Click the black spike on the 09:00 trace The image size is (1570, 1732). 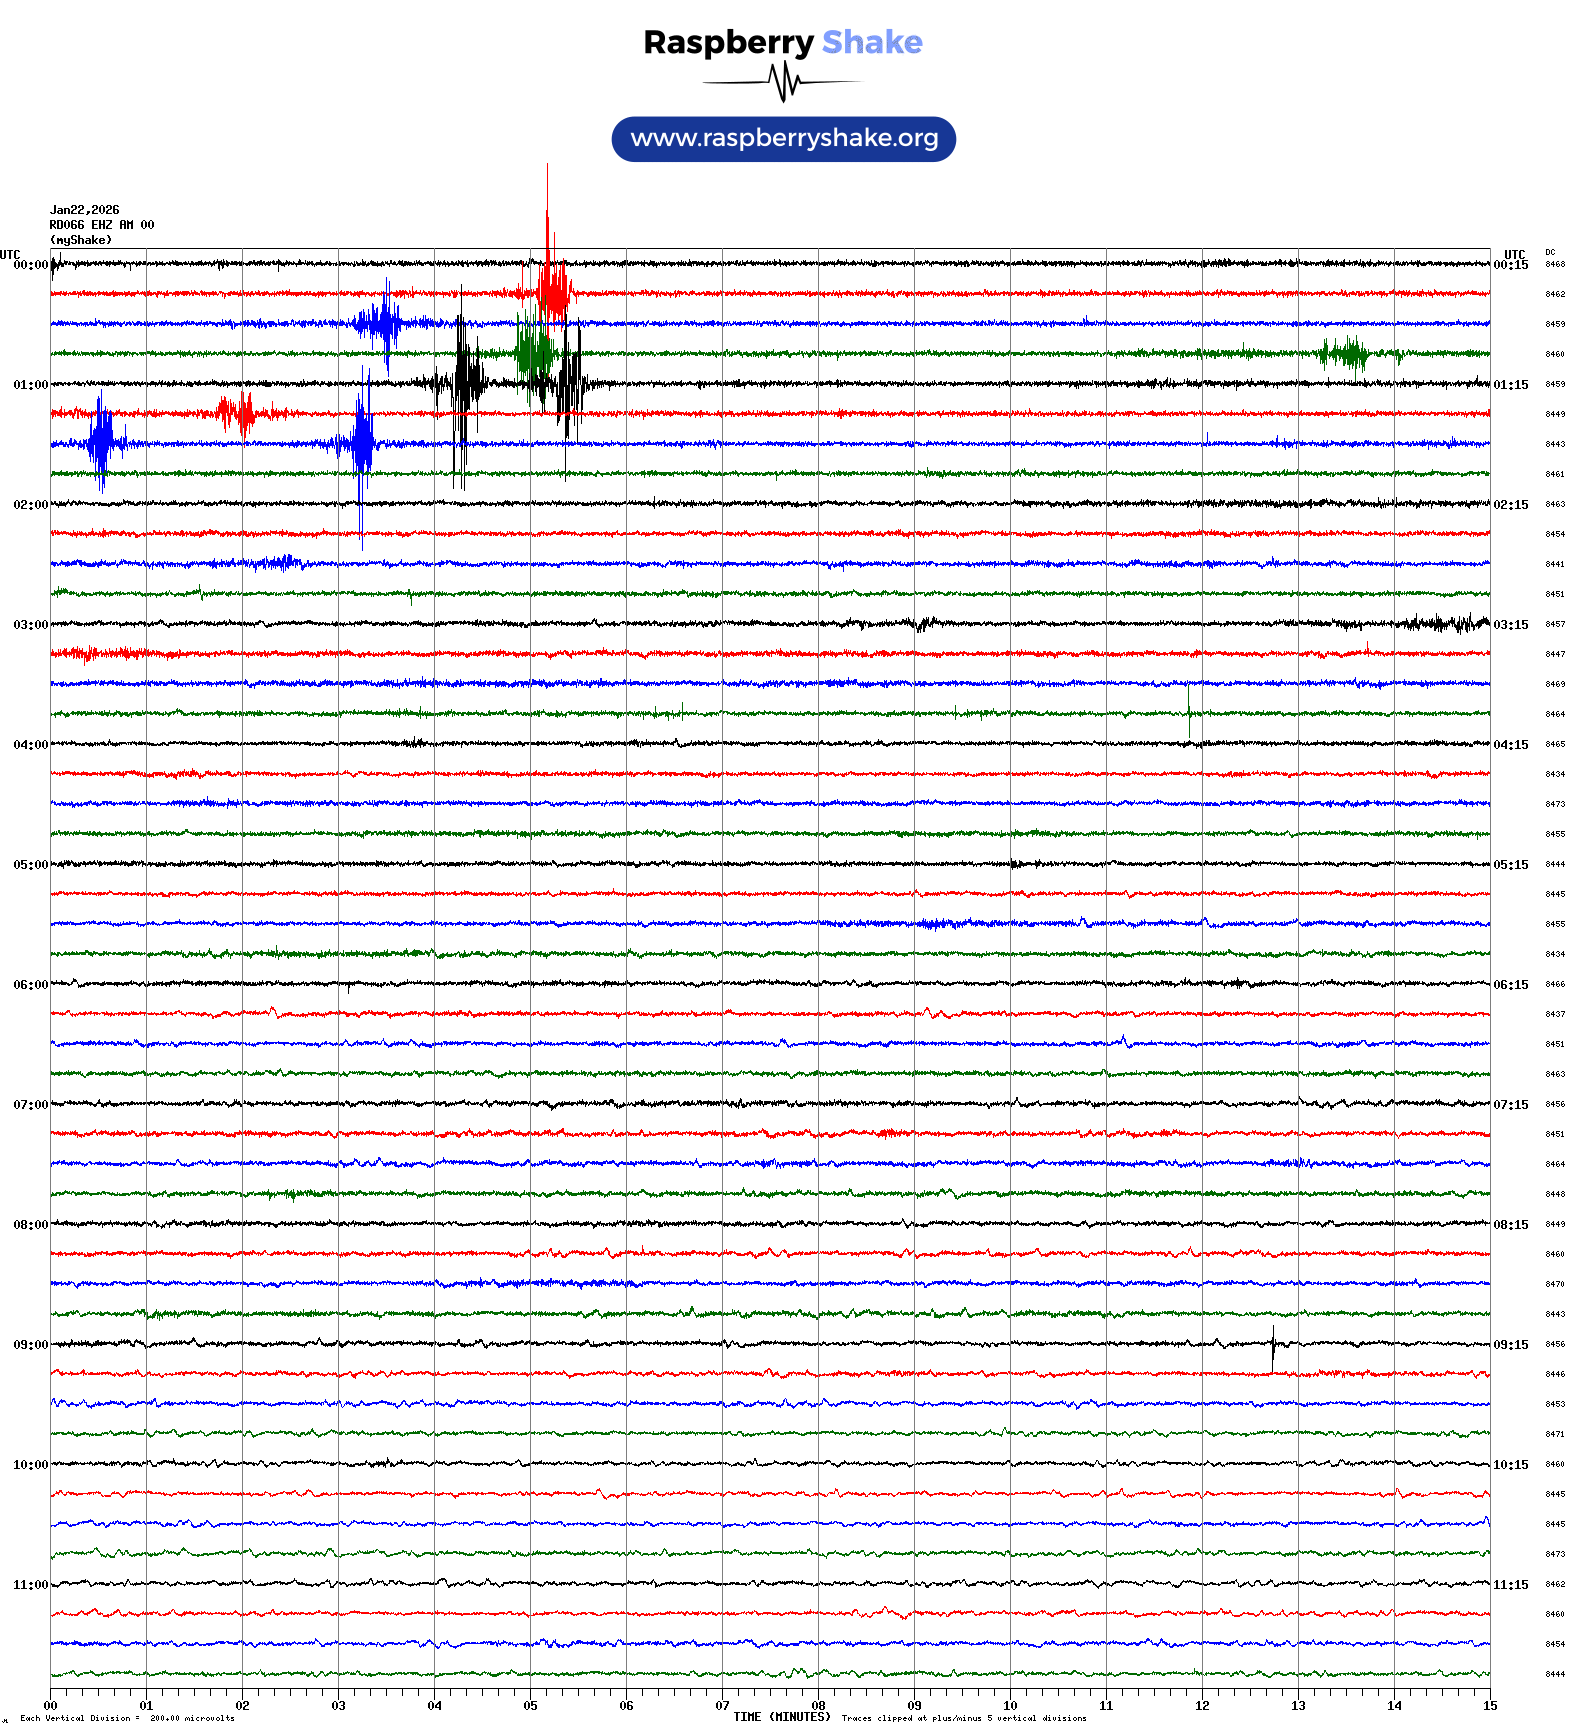[1273, 1348]
